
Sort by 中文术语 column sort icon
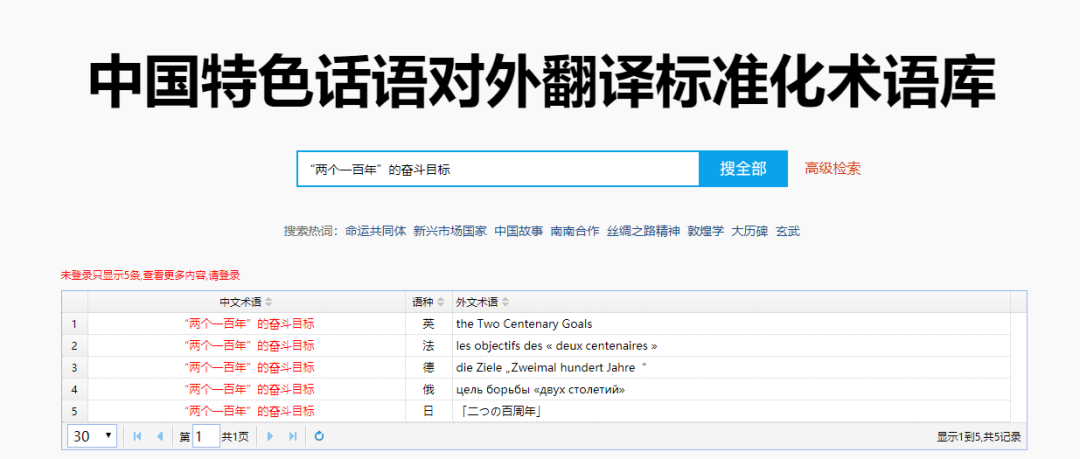click(268, 302)
